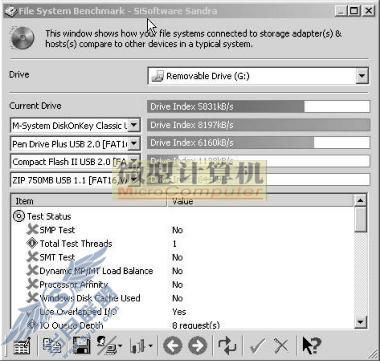Click the floppy disk save icon

[x=81, y=345]
